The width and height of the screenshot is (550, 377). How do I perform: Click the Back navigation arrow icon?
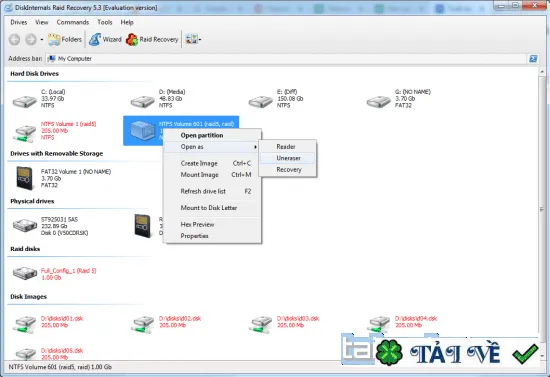[x=14, y=40]
